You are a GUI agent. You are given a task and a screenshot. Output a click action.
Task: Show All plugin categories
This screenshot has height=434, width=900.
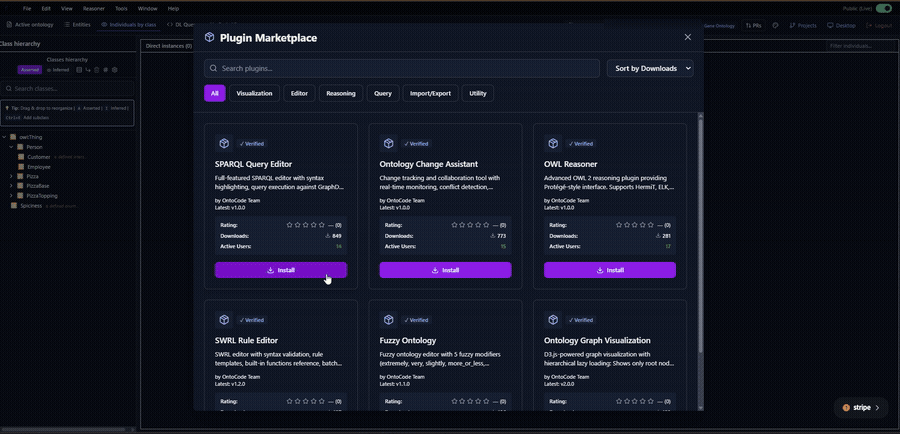(x=215, y=94)
